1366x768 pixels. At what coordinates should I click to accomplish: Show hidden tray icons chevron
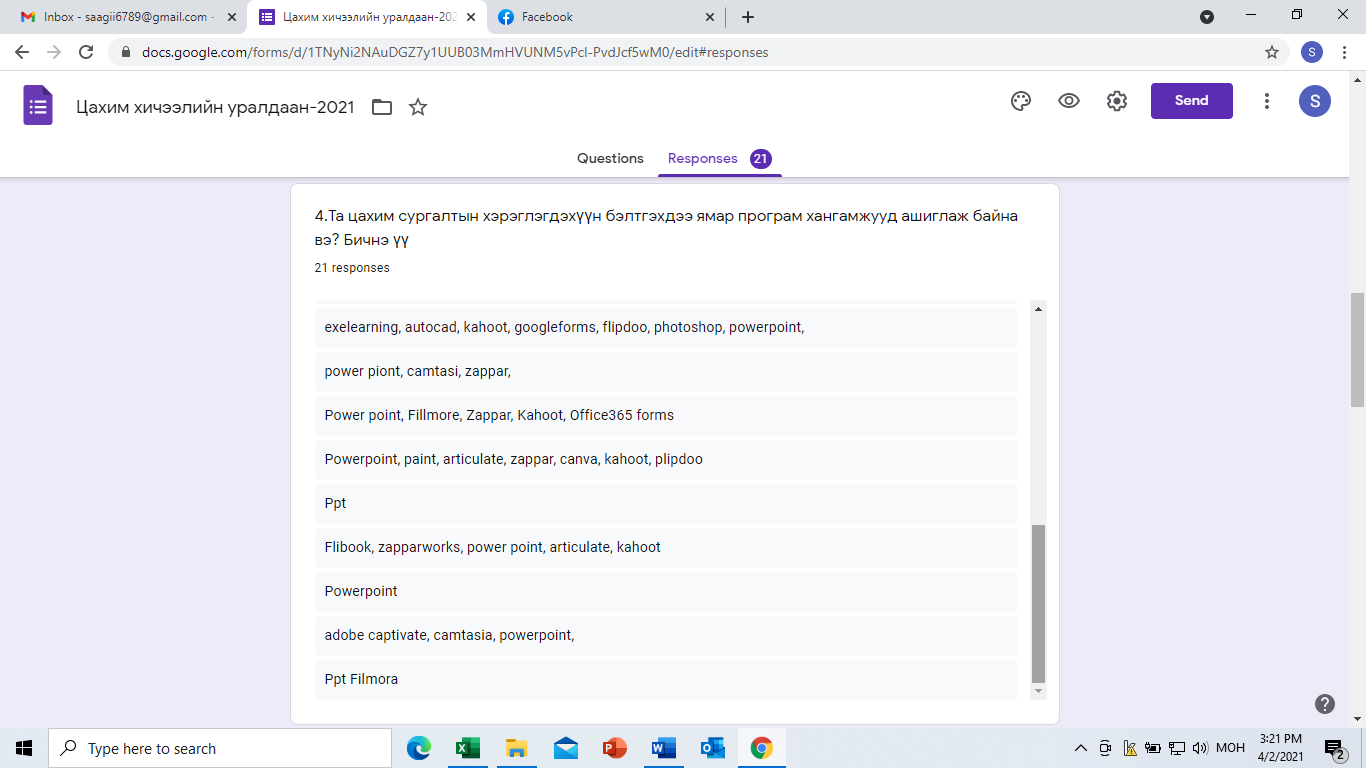(1080, 748)
